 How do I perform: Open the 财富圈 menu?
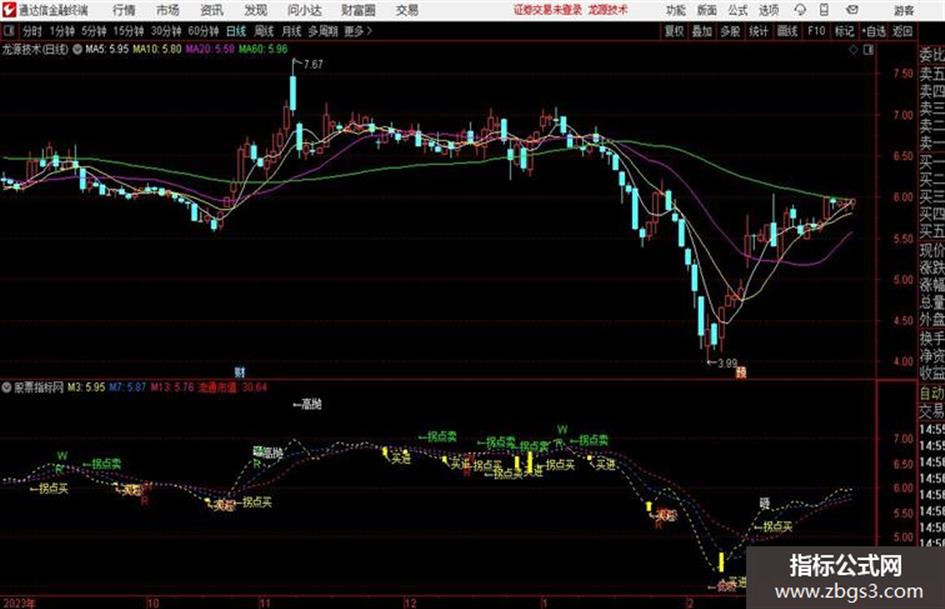(358, 10)
